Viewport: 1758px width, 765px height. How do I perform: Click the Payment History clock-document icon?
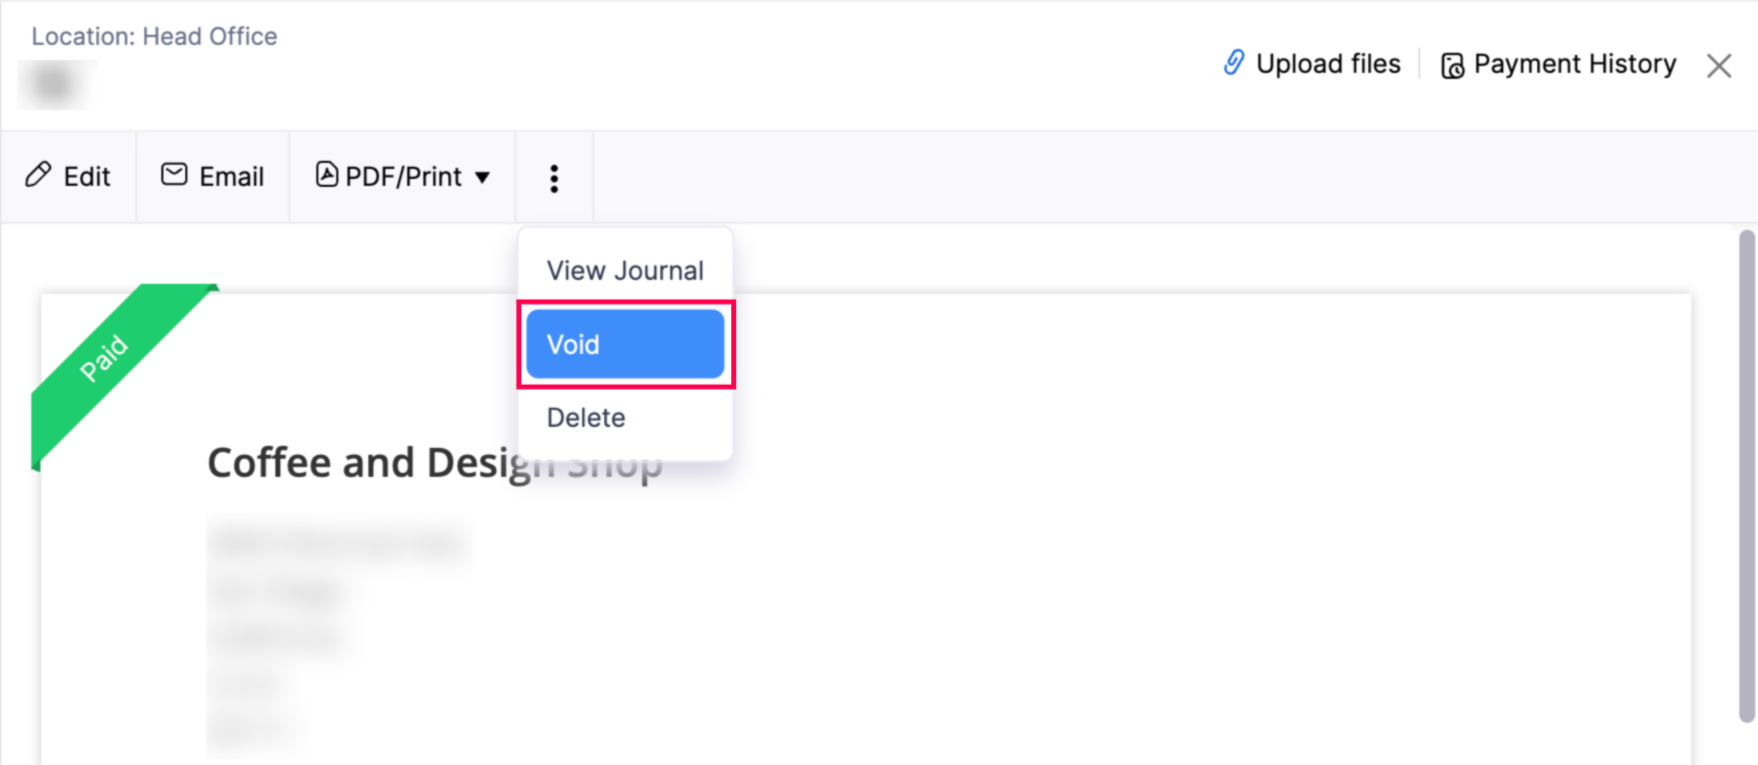pyautogui.click(x=1452, y=66)
